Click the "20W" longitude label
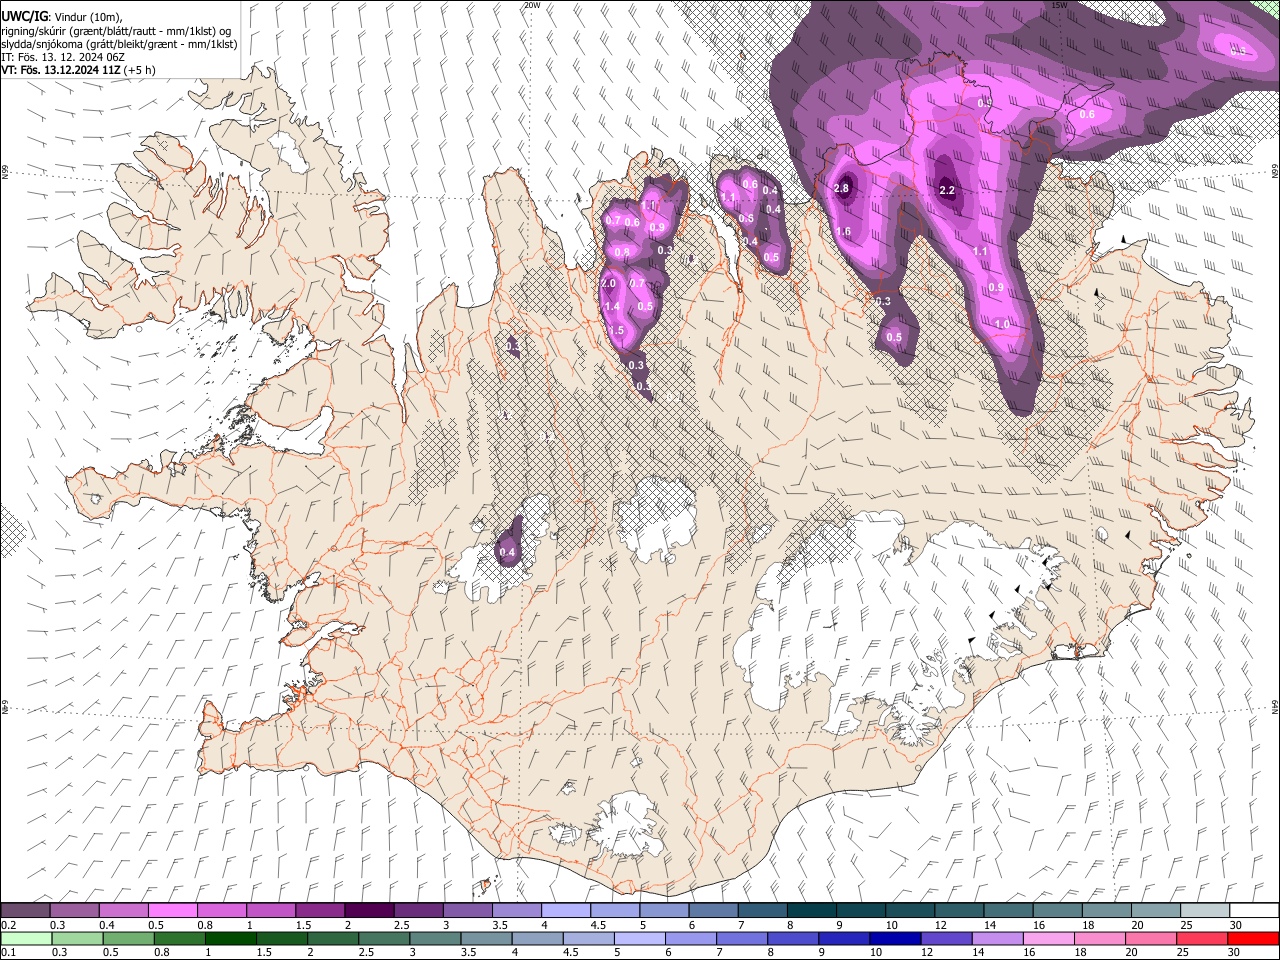 532,5
